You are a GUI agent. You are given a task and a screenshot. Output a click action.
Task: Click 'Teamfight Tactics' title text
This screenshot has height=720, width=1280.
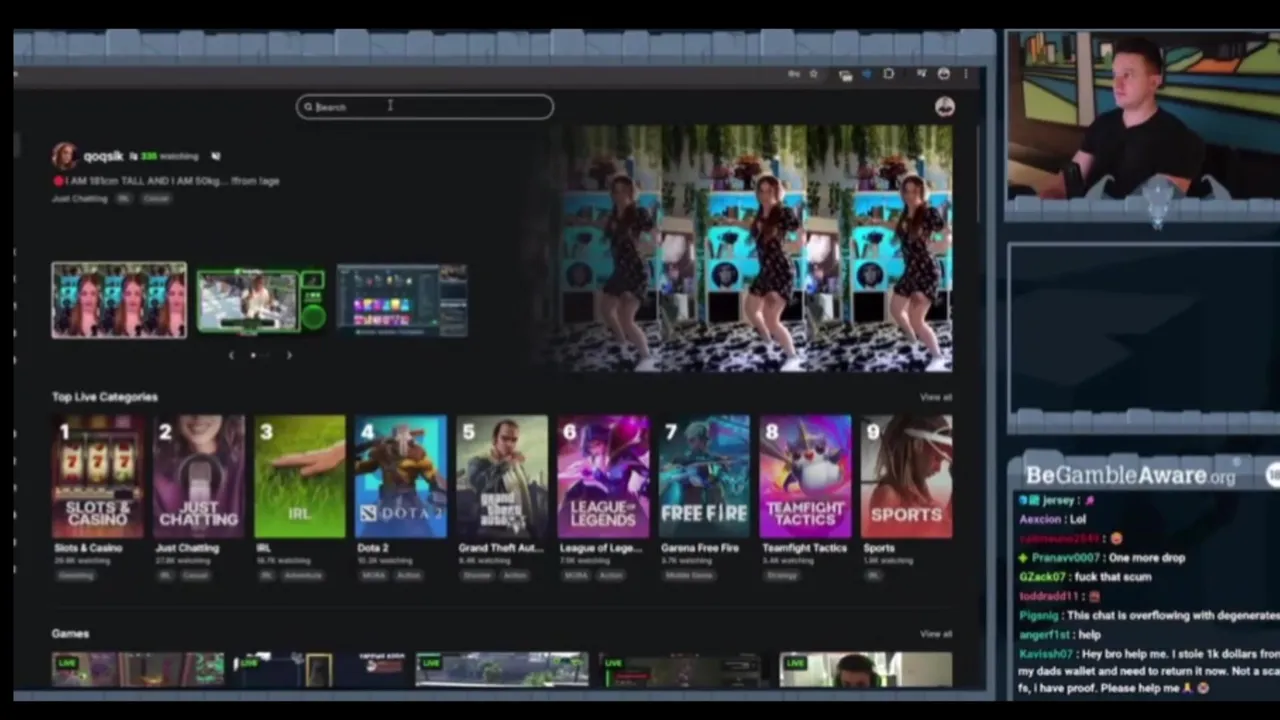click(804, 548)
